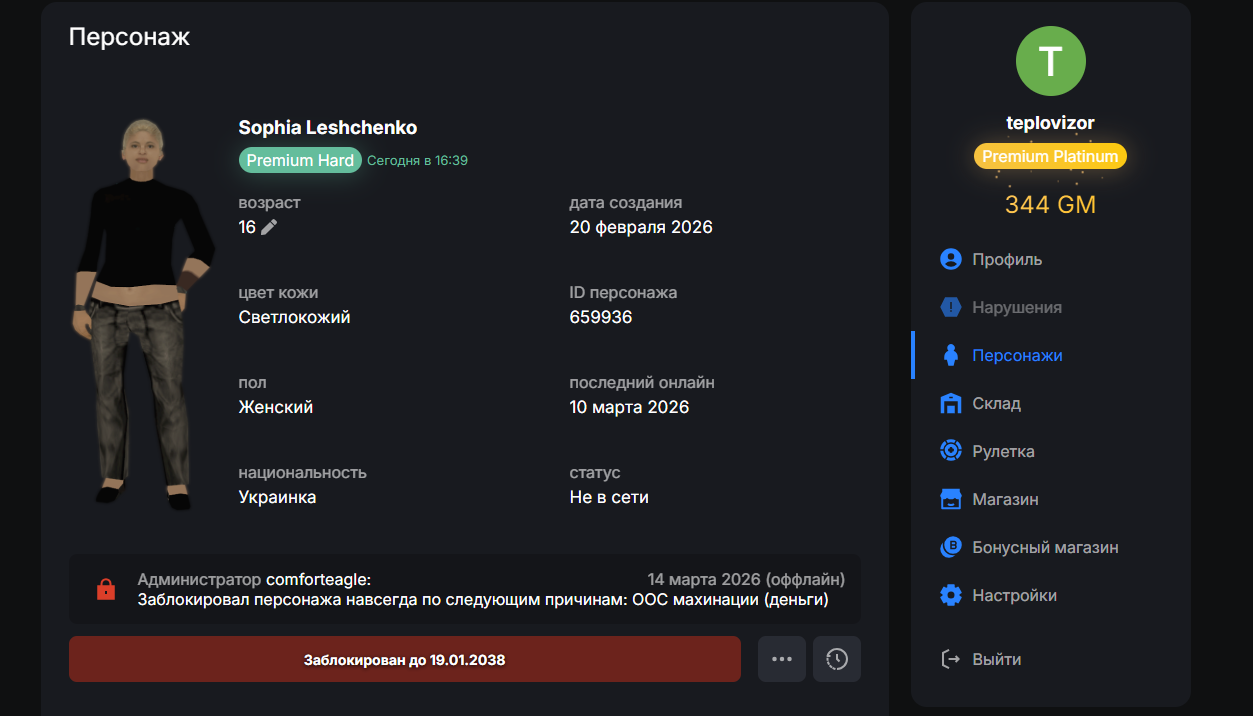Select the Рулетка menu label
This screenshot has height=716, width=1253.
[1003, 451]
